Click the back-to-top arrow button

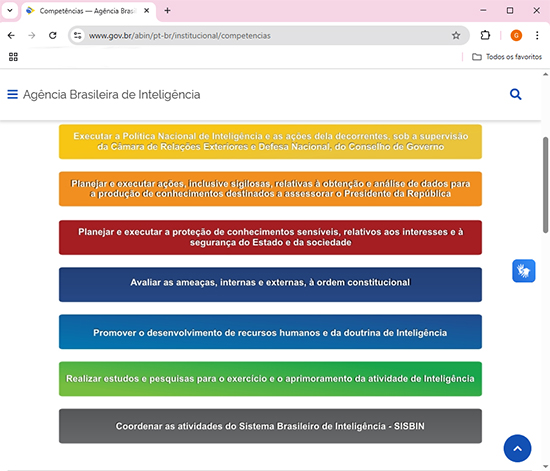click(517, 448)
